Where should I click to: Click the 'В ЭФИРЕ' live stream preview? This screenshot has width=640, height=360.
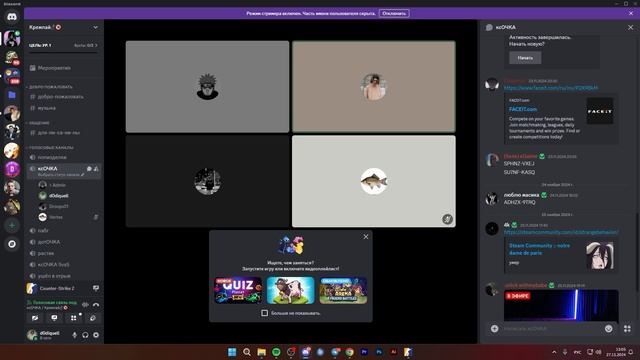[561, 305]
